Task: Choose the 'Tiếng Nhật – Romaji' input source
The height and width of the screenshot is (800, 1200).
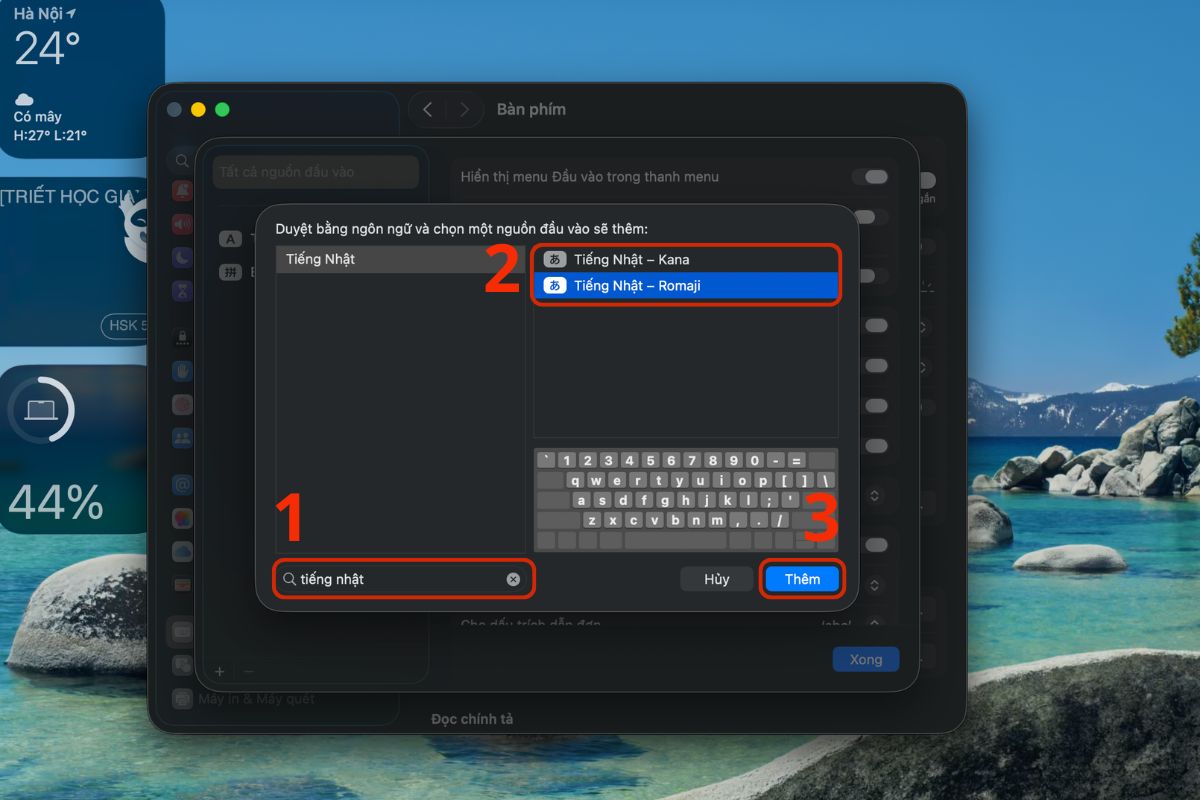Action: [x=686, y=286]
